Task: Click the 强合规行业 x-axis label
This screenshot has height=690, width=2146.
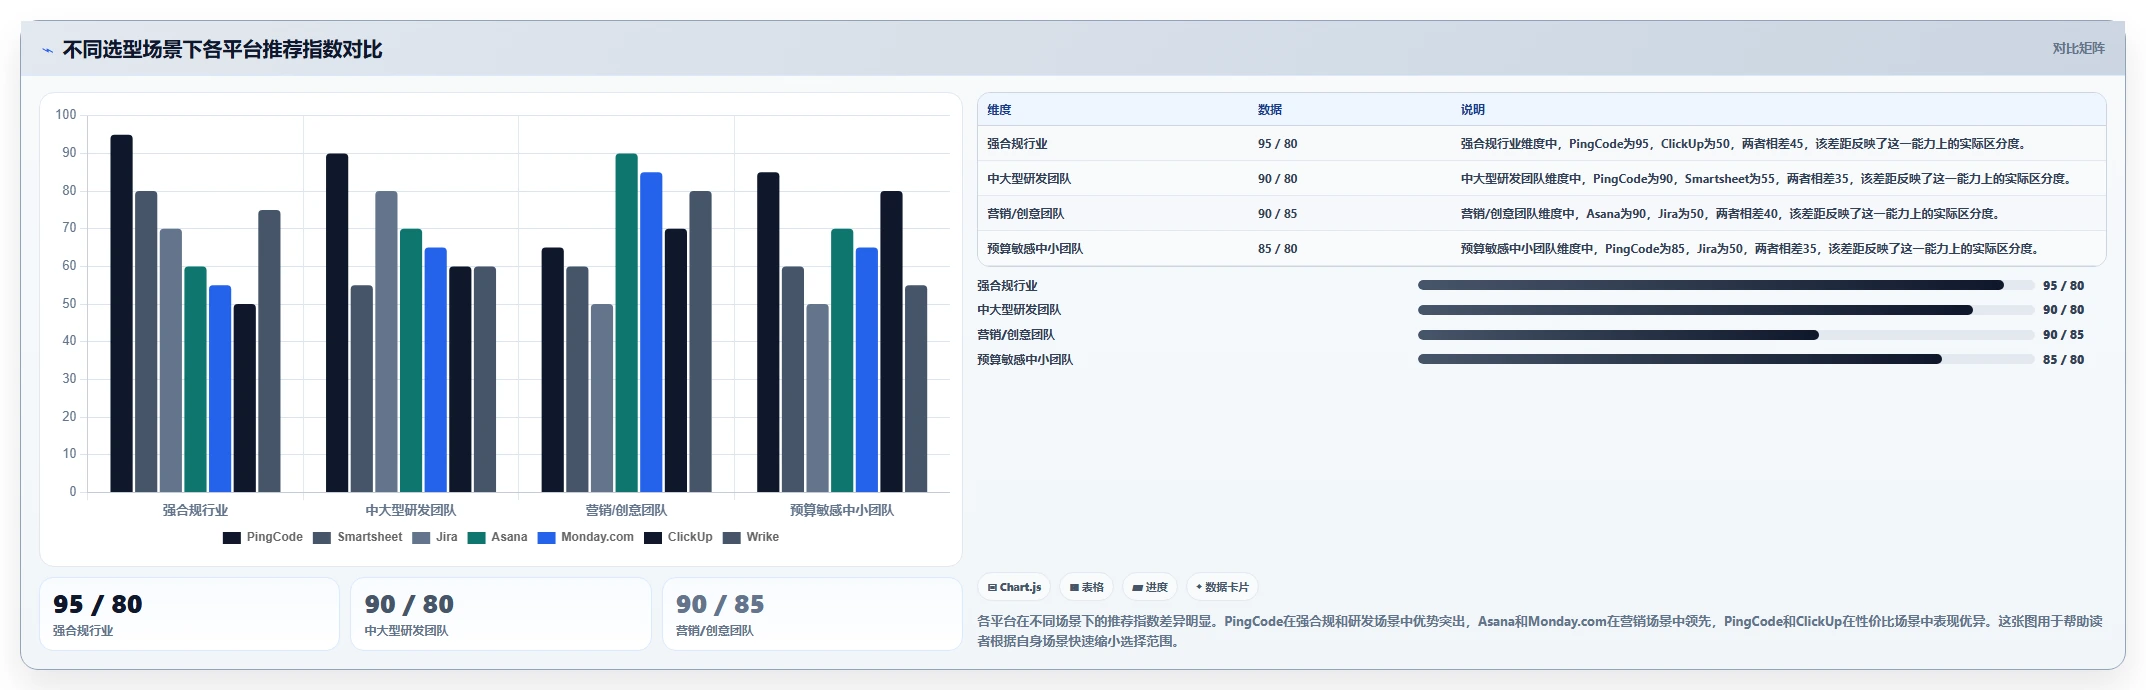Action: click(x=195, y=510)
